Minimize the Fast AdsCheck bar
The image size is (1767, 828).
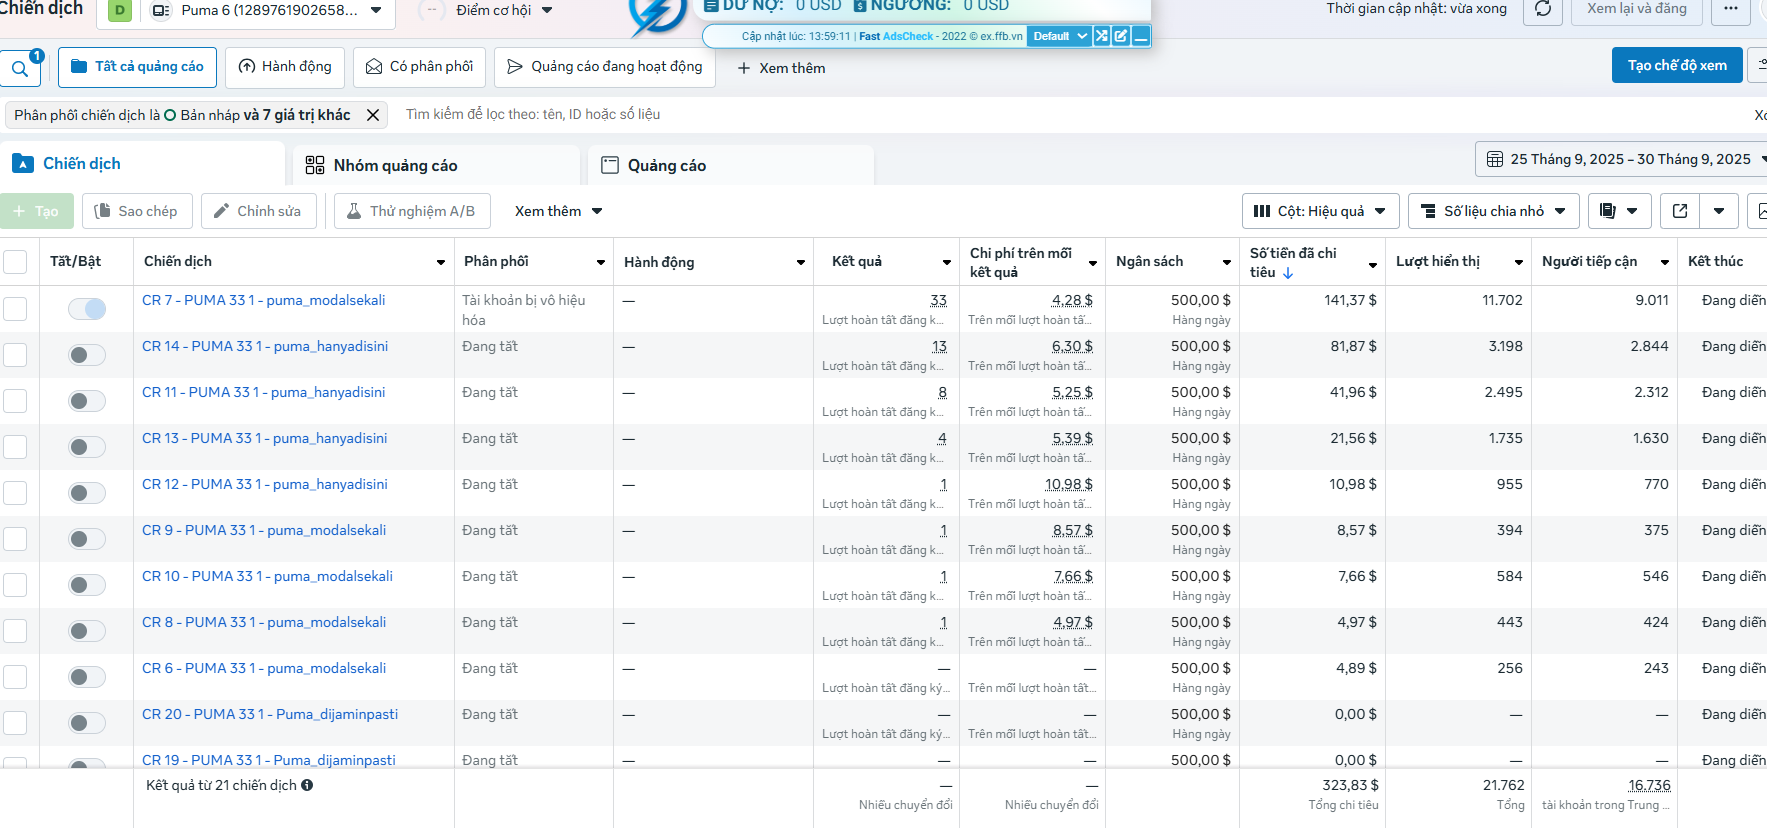pos(1141,36)
